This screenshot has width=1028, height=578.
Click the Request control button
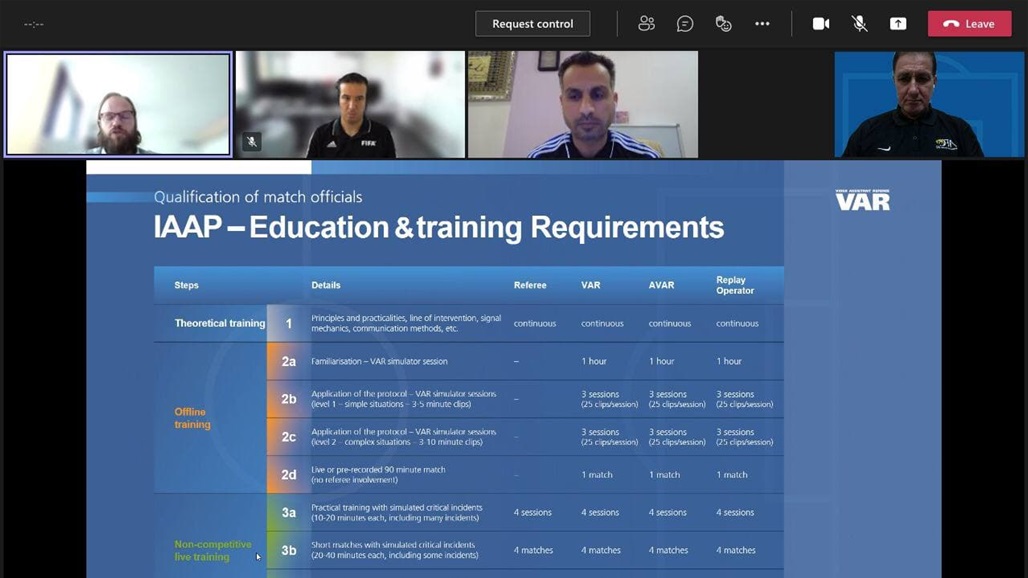pos(532,24)
